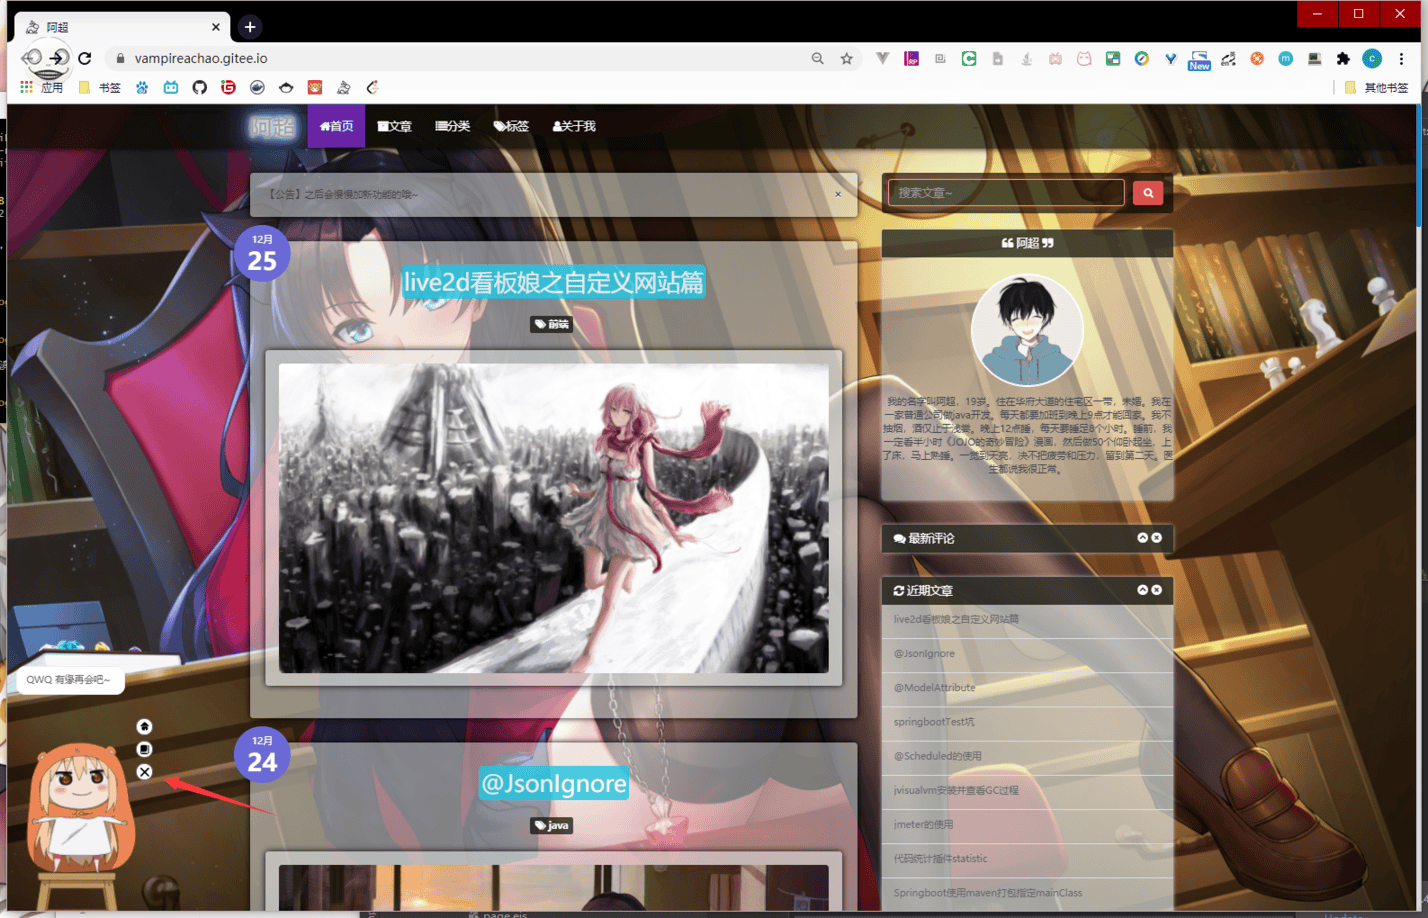The height and width of the screenshot is (918, 1428).
Task: Collapse the 最新评论 widget
Action: tap(1142, 538)
